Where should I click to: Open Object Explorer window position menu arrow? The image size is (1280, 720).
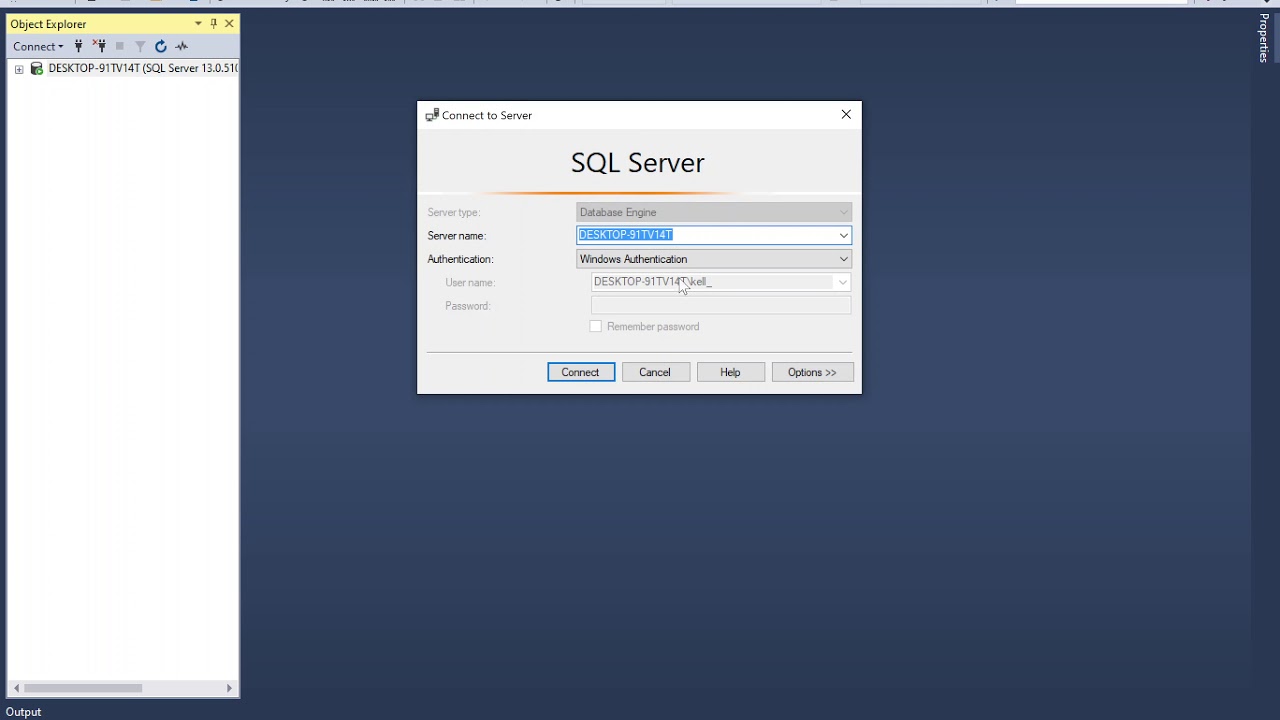(x=198, y=23)
